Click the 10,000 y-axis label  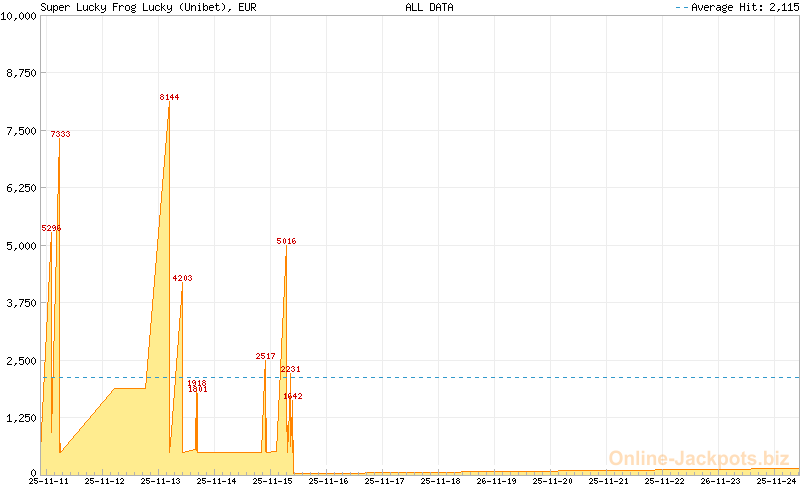point(19,17)
